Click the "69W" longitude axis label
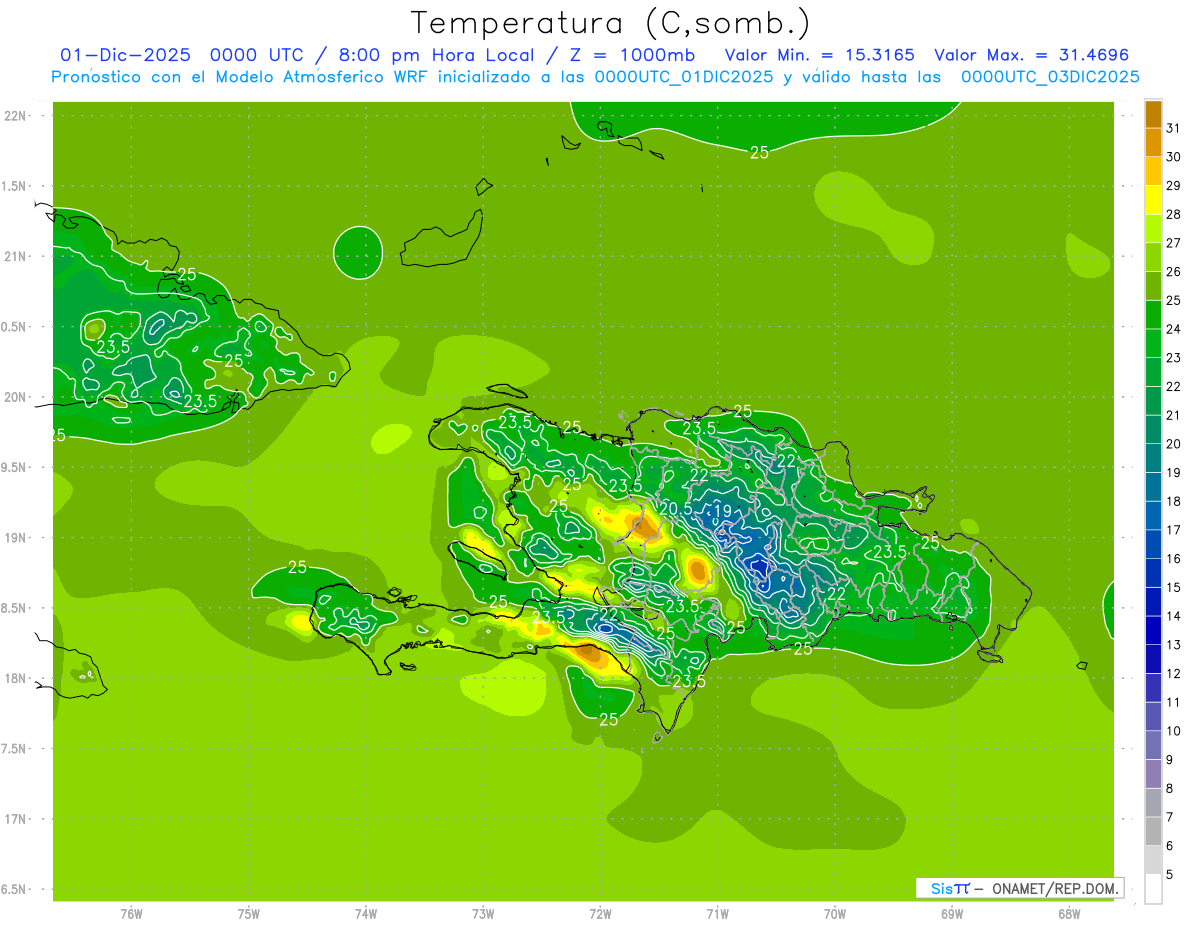Viewport: 1200px width, 927px height. [x=952, y=914]
